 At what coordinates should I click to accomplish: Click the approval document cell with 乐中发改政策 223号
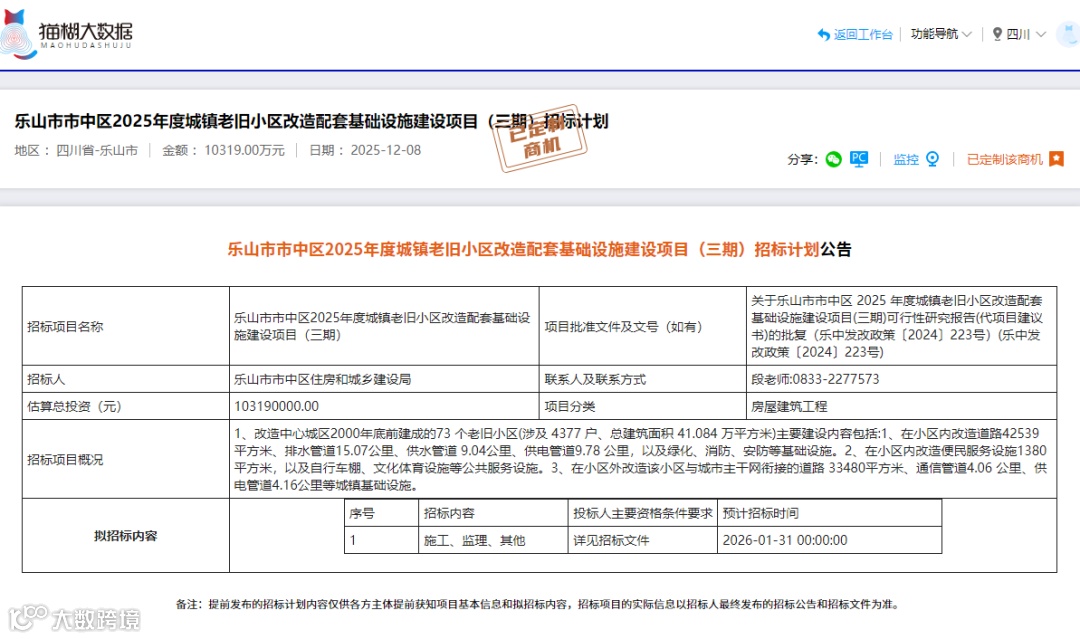pyautogui.click(x=902, y=326)
